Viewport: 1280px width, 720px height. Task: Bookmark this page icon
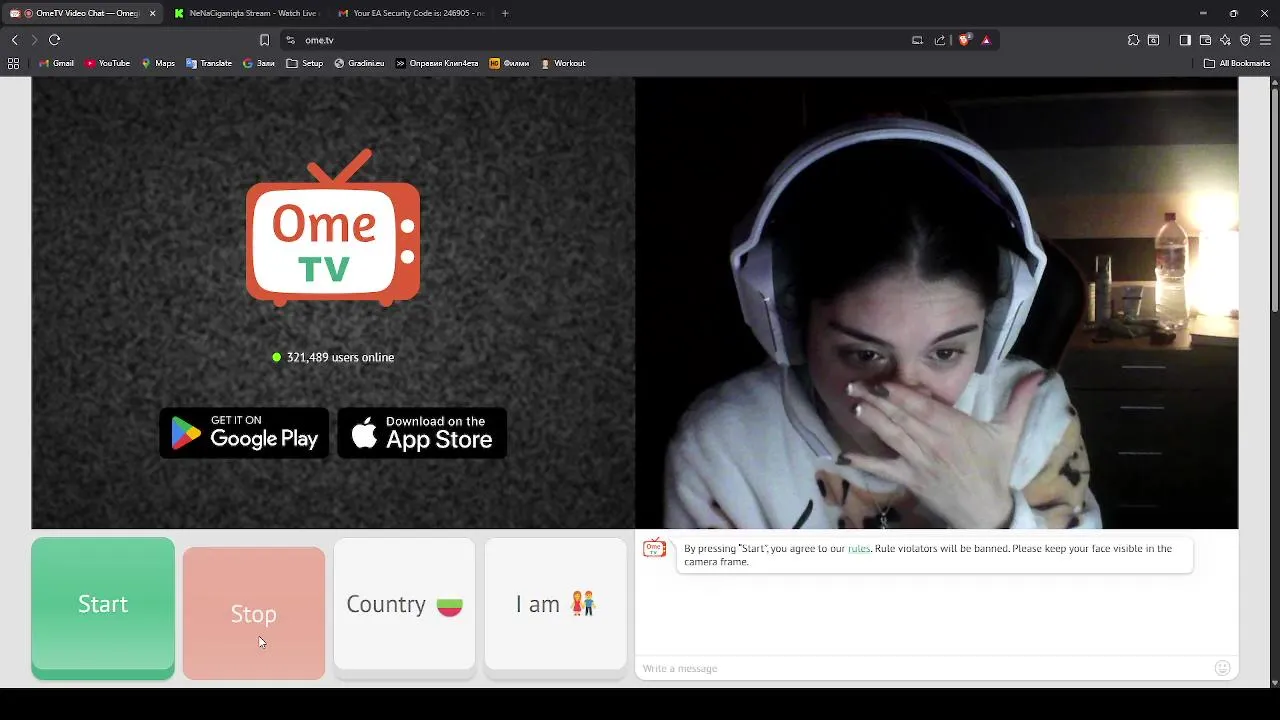264,40
